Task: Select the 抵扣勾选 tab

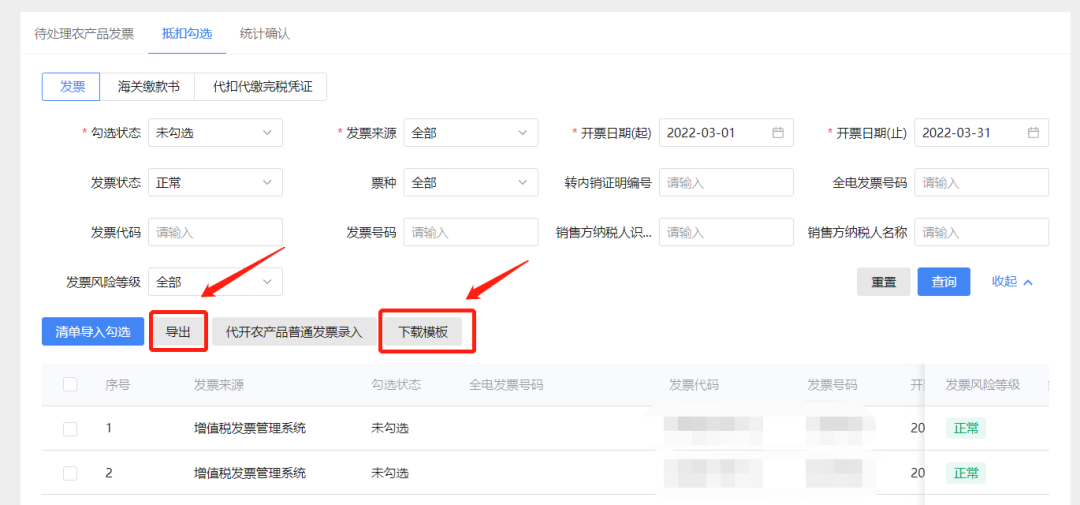Action: coord(187,34)
